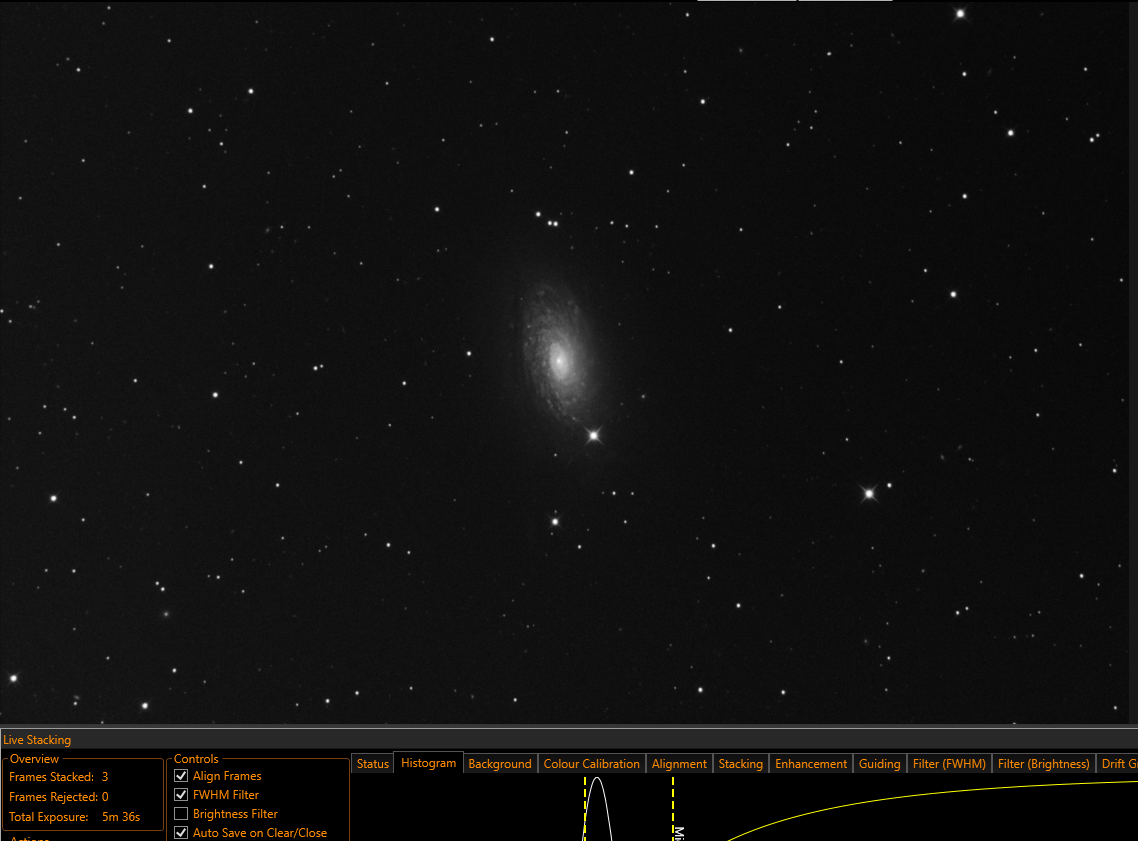This screenshot has width=1138, height=841.
Task: Switch to the Alignment tab
Action: (x=679, y=763)
